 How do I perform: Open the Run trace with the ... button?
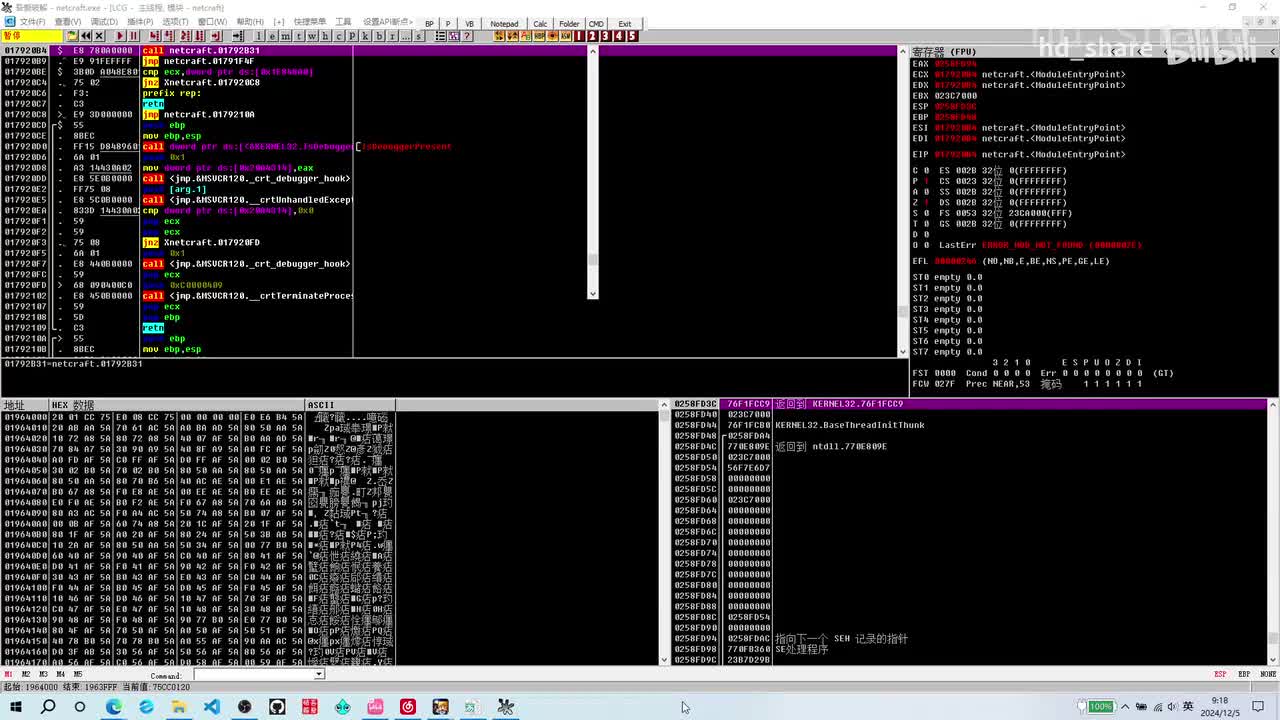coord(404,36)
